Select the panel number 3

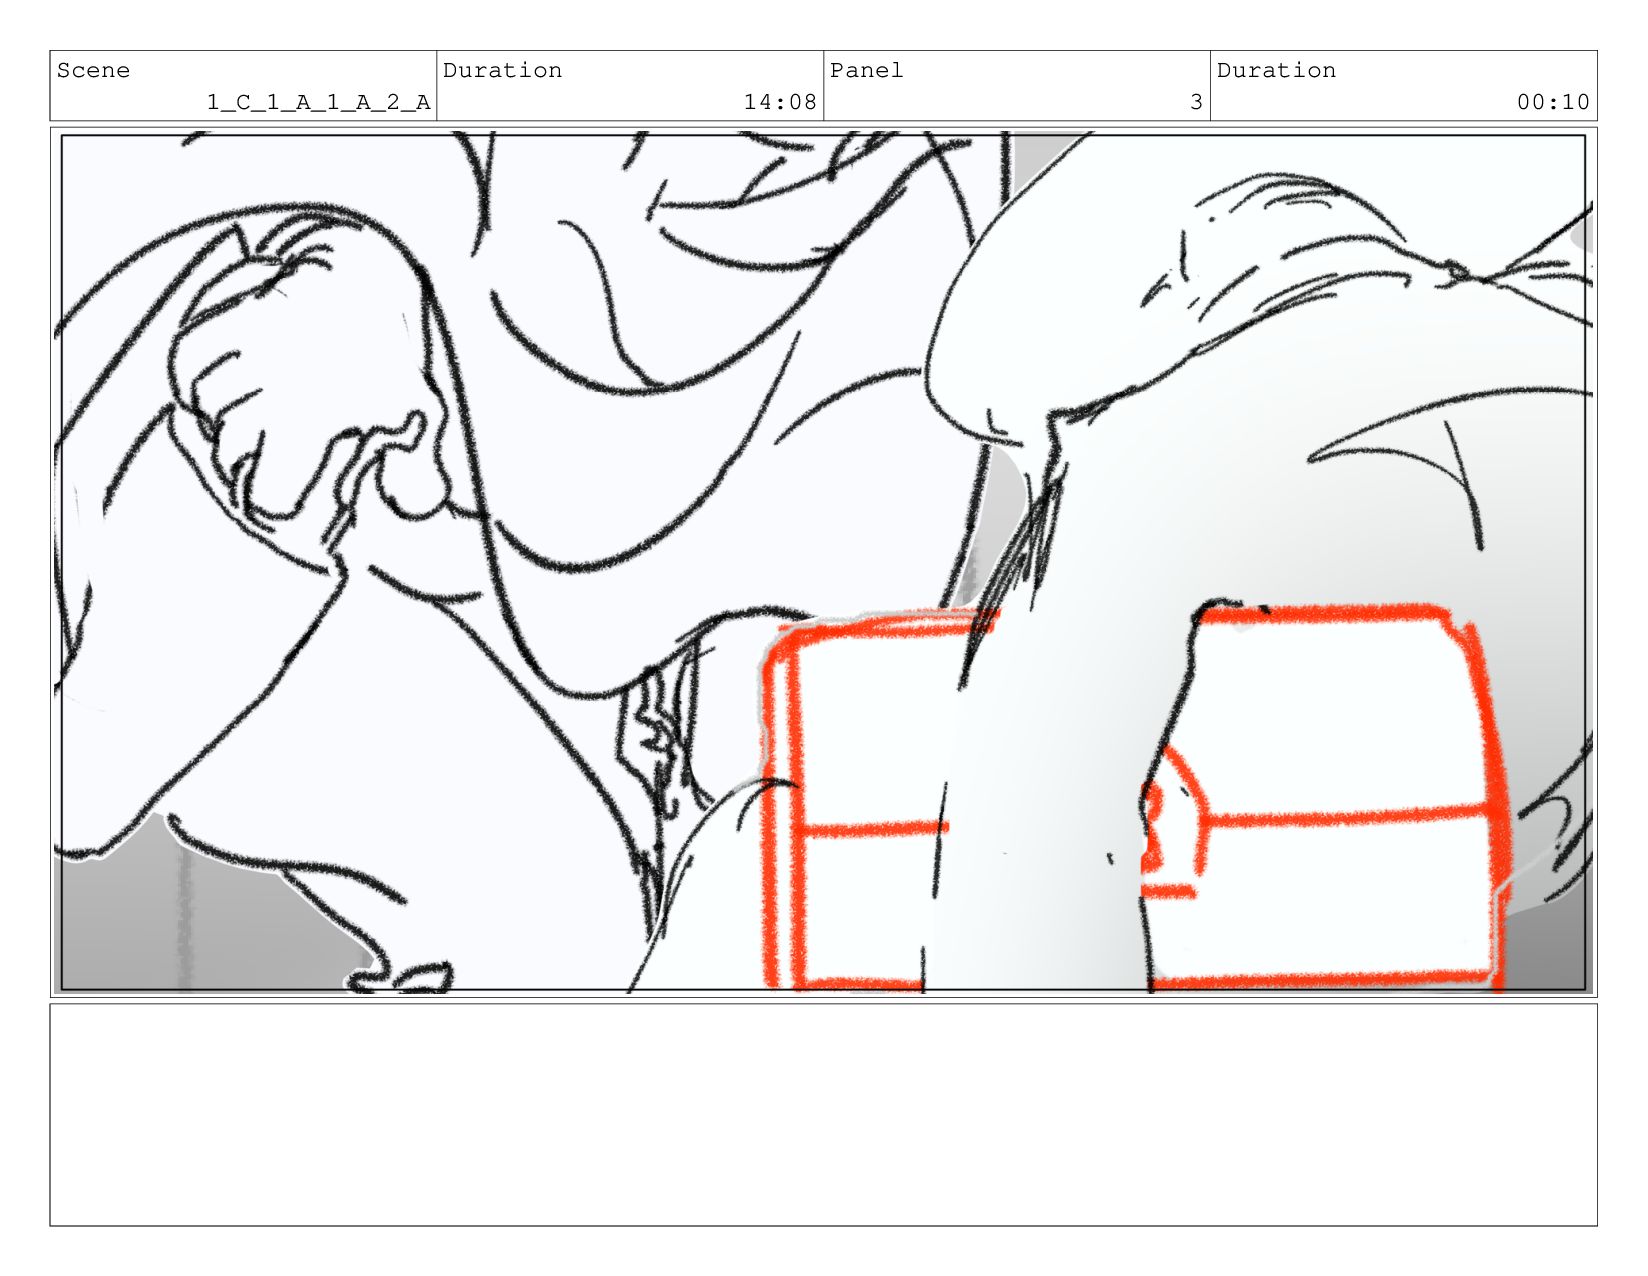[1196, 102]
